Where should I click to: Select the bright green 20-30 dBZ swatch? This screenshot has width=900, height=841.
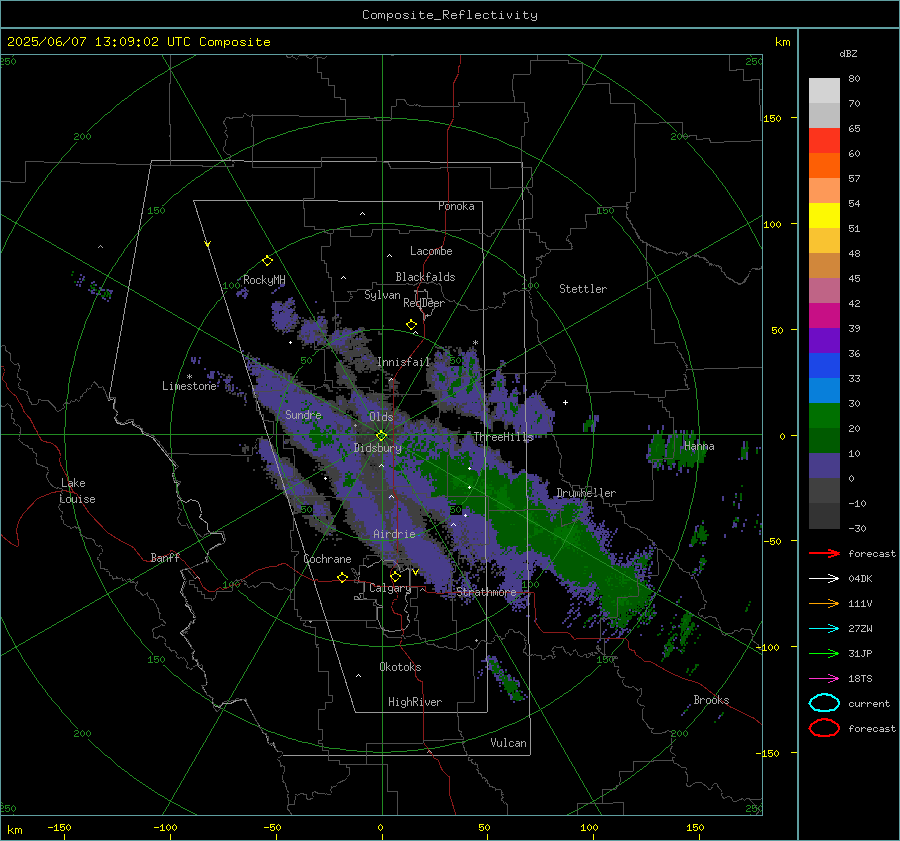[824, 416]
